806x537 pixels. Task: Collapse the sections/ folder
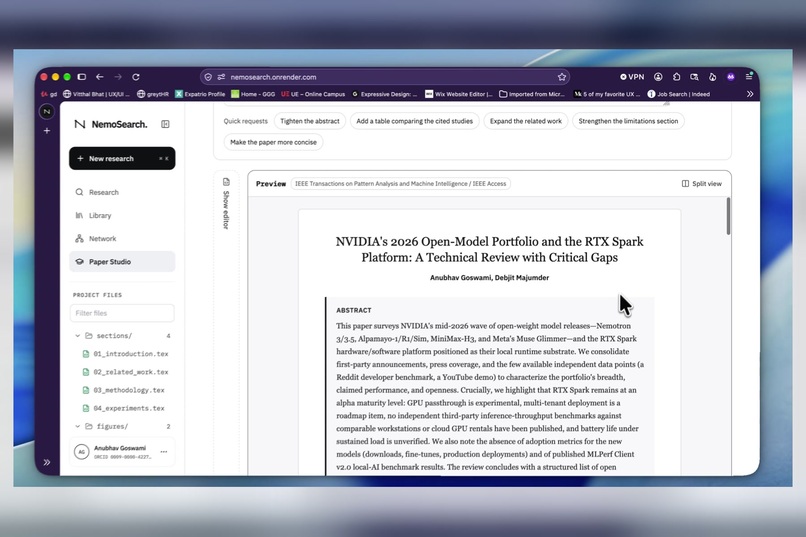pyautogui.click(x=78, y=336)
